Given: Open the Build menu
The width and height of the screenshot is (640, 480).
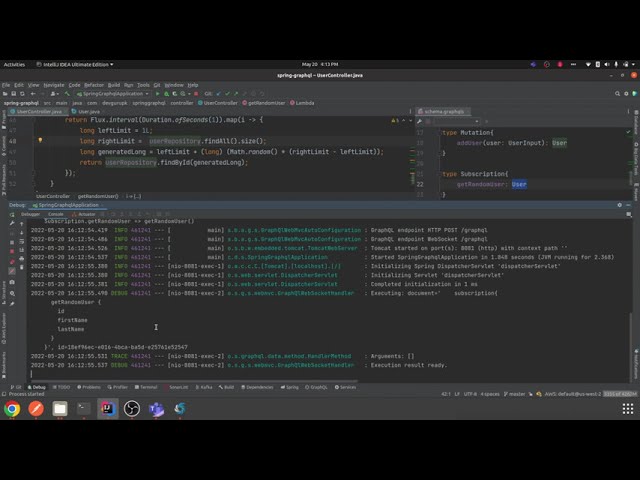Looking at the screenshot, I should 114,85.
